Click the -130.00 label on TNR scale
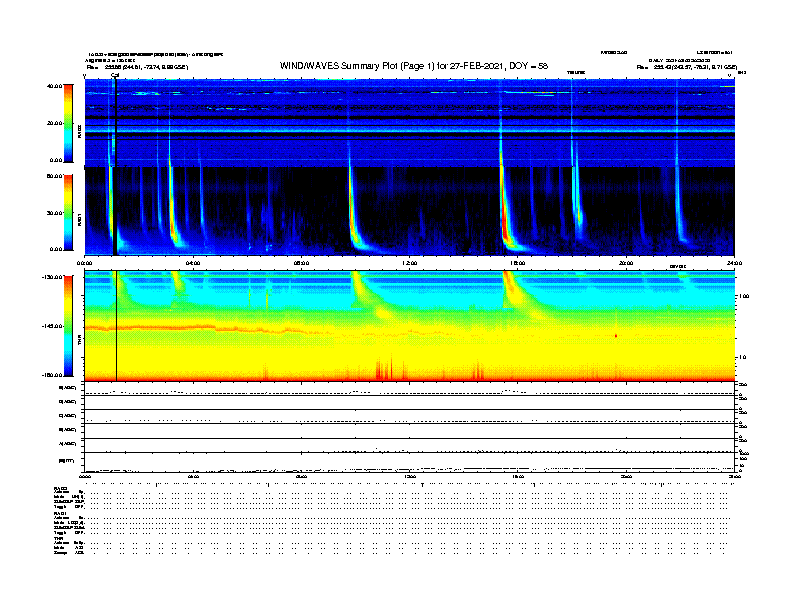The height and width of the screenshot is (612, 792). tap(53, 277)
